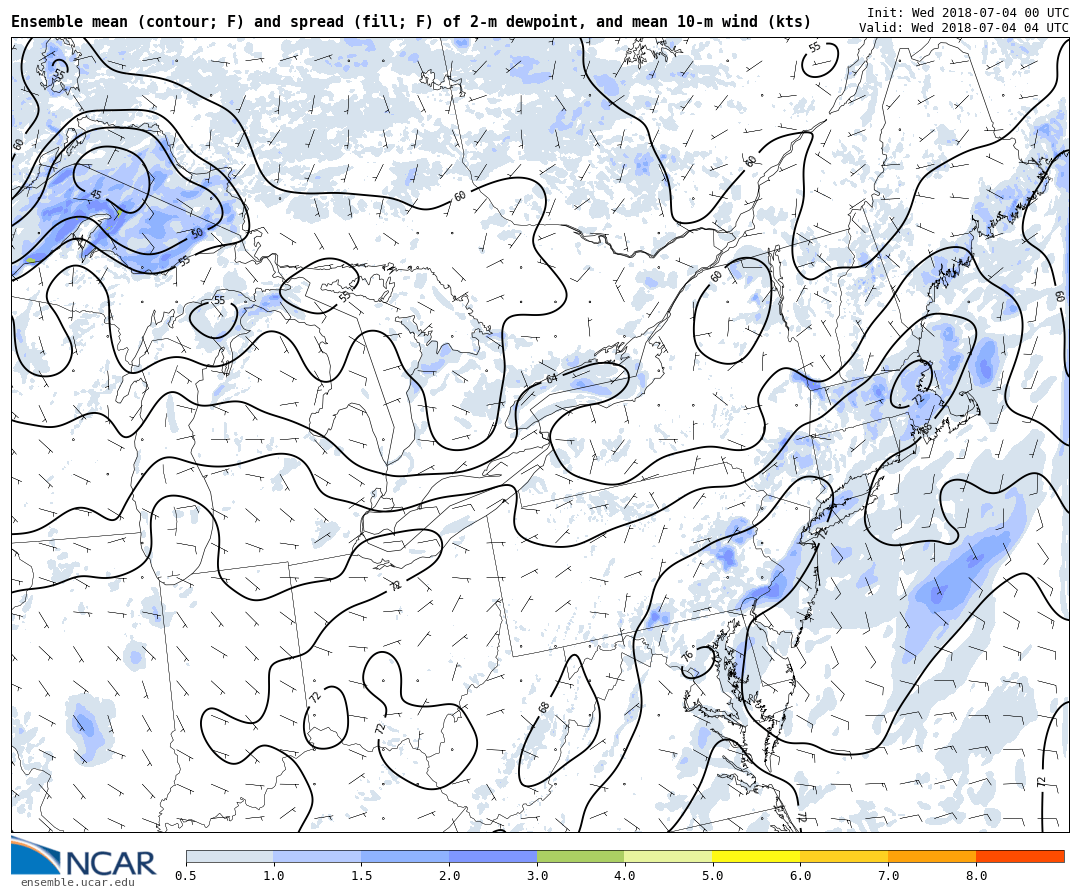Select the 2.0–3.0 periwinkle colorbar segment
This screenshot has width=1080, height=895.
coord(493,856)
